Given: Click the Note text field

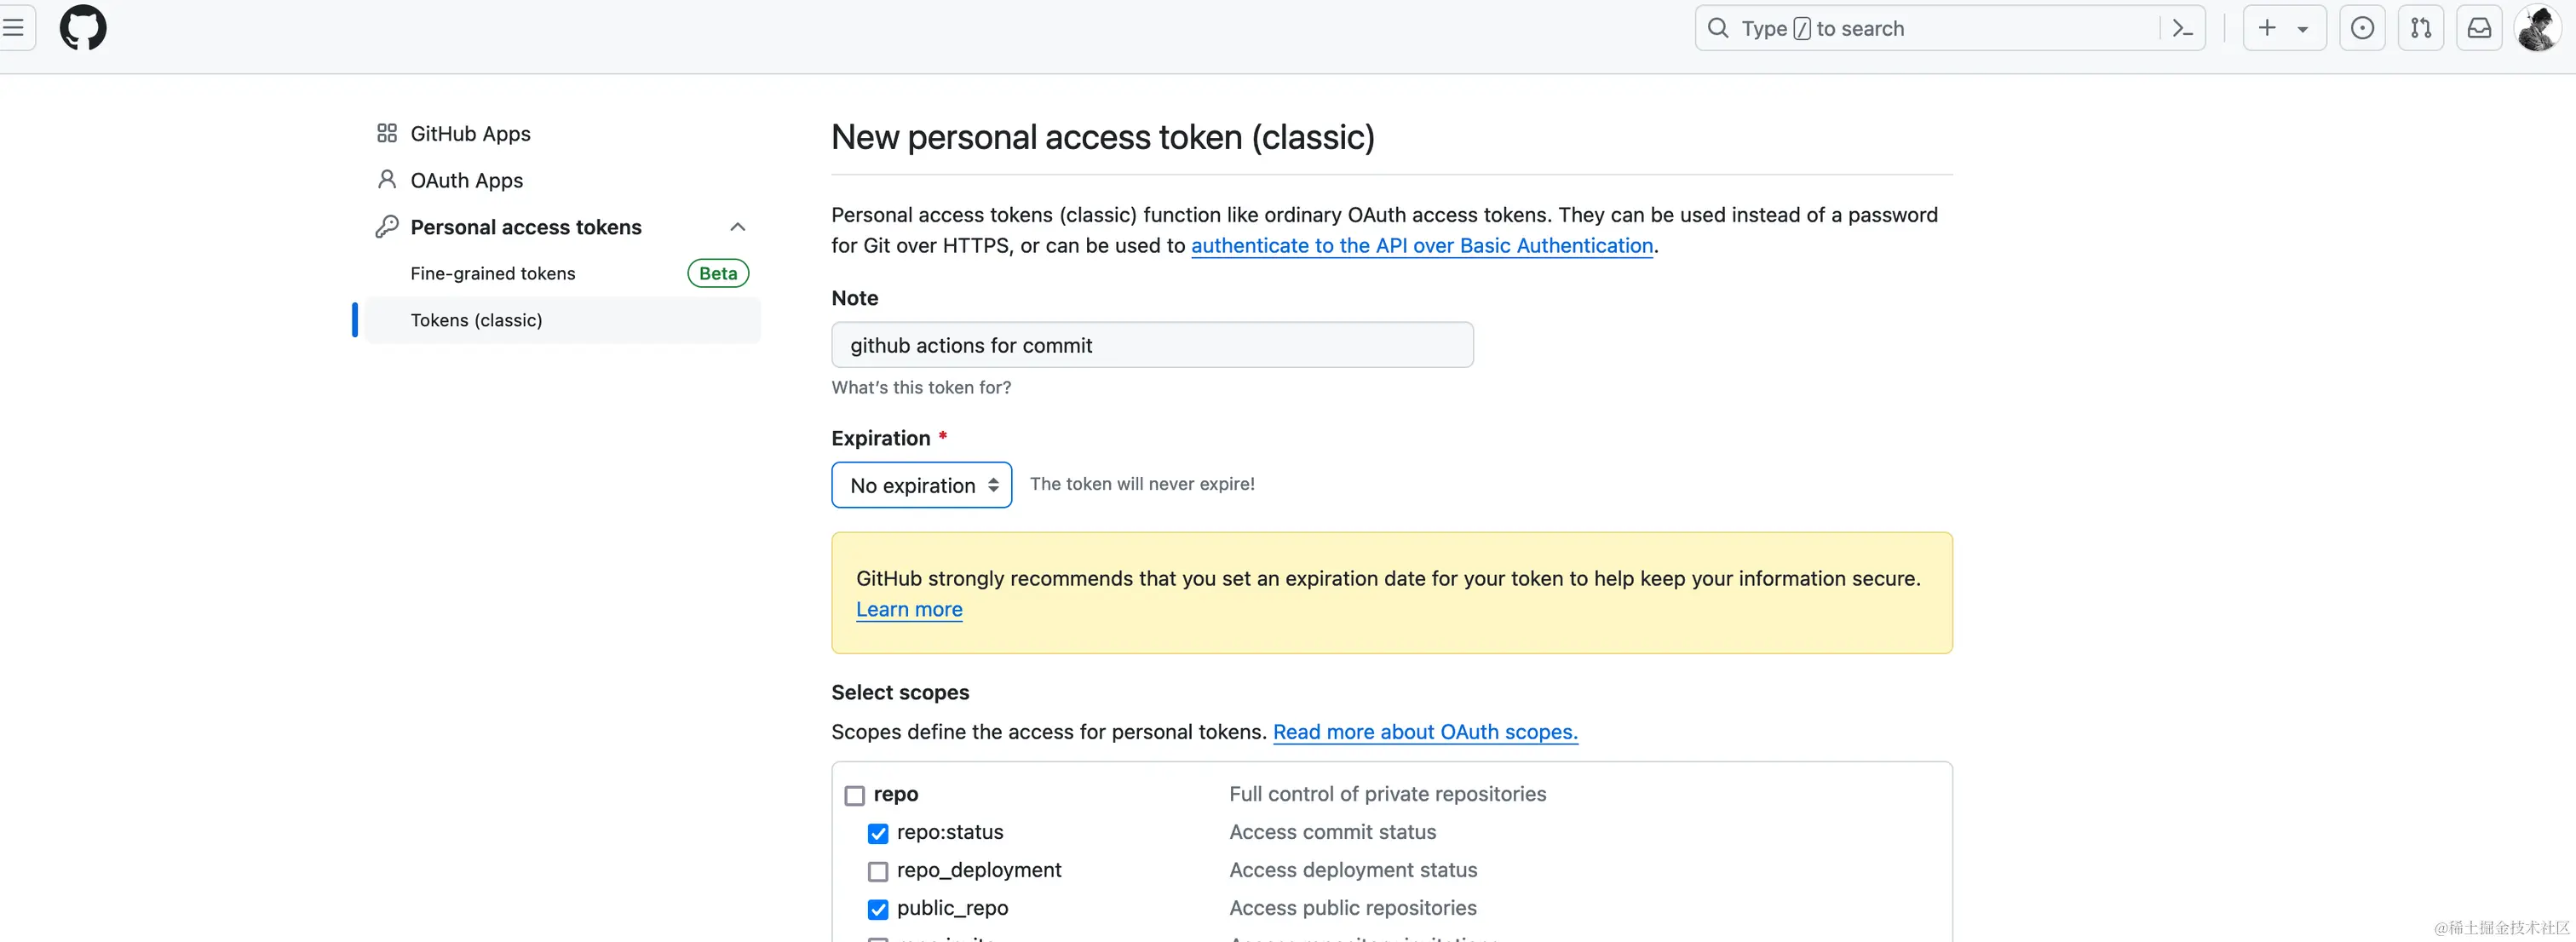Looking at the screenshot, I should click(x=1152, y=345).
